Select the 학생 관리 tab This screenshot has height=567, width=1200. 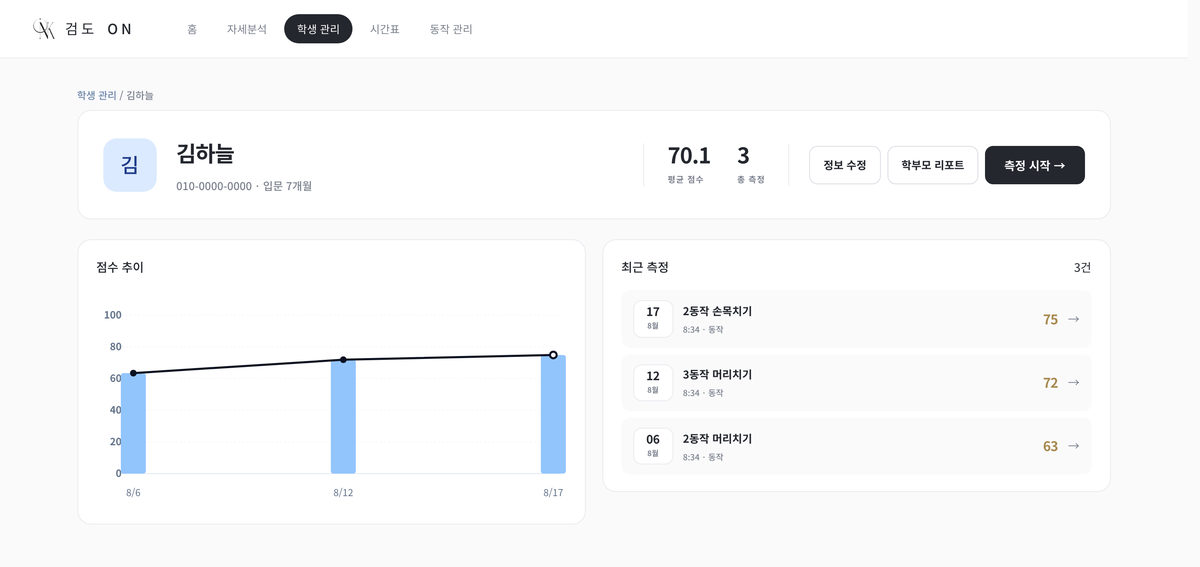318,29
